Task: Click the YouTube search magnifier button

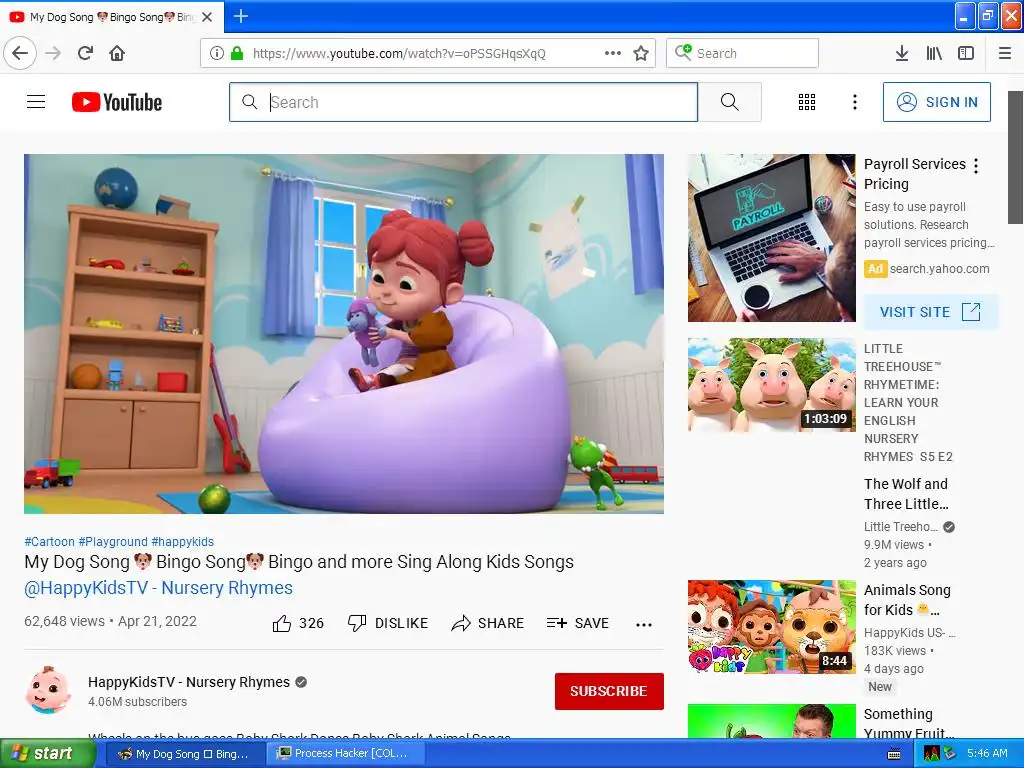Action: pos(729,102)
